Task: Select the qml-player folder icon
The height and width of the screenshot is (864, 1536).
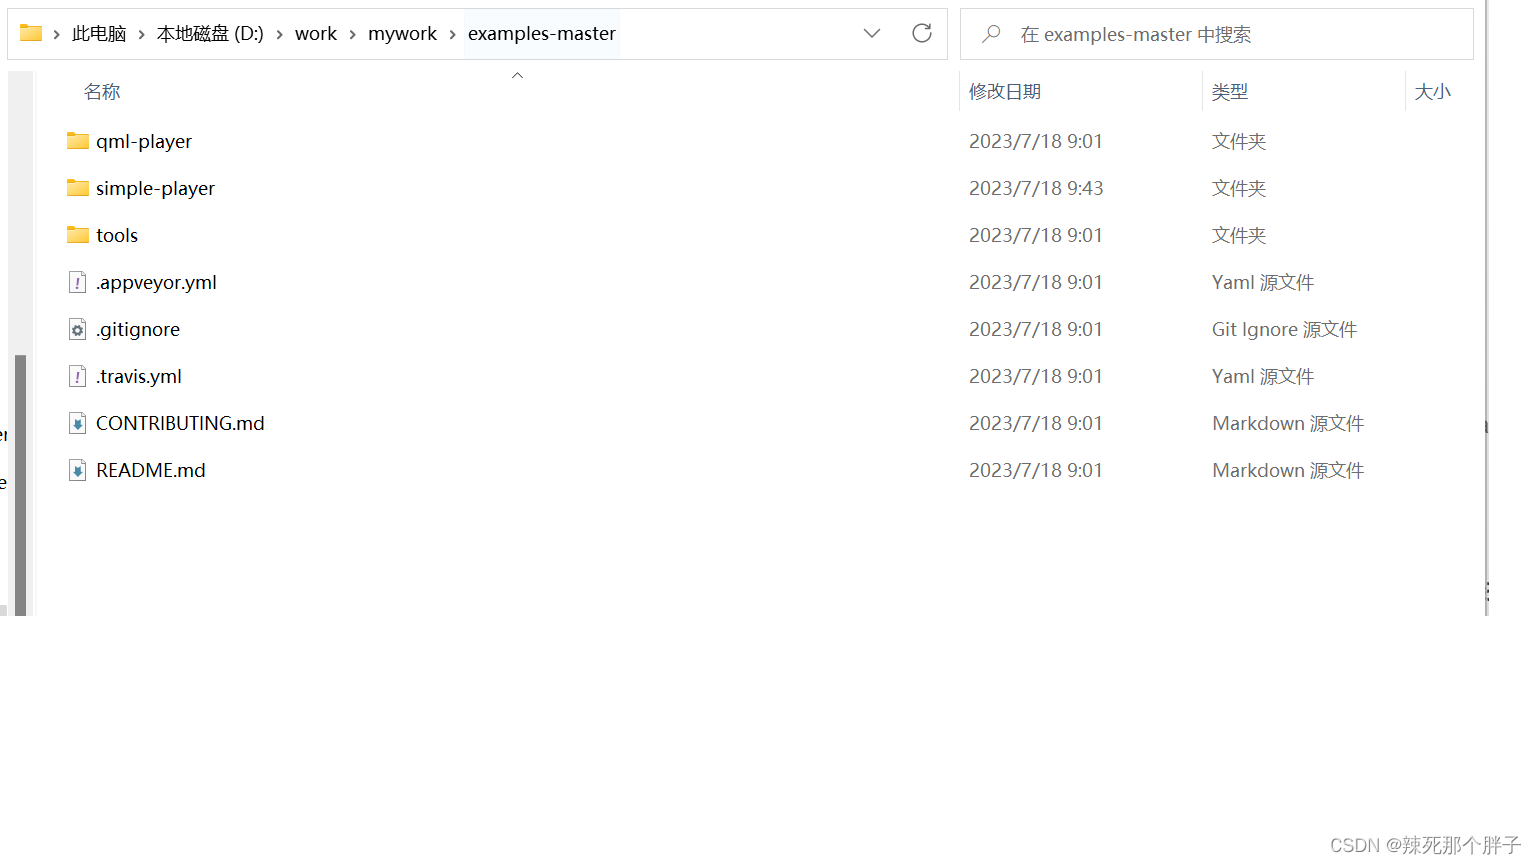Action: pos(78,141)
